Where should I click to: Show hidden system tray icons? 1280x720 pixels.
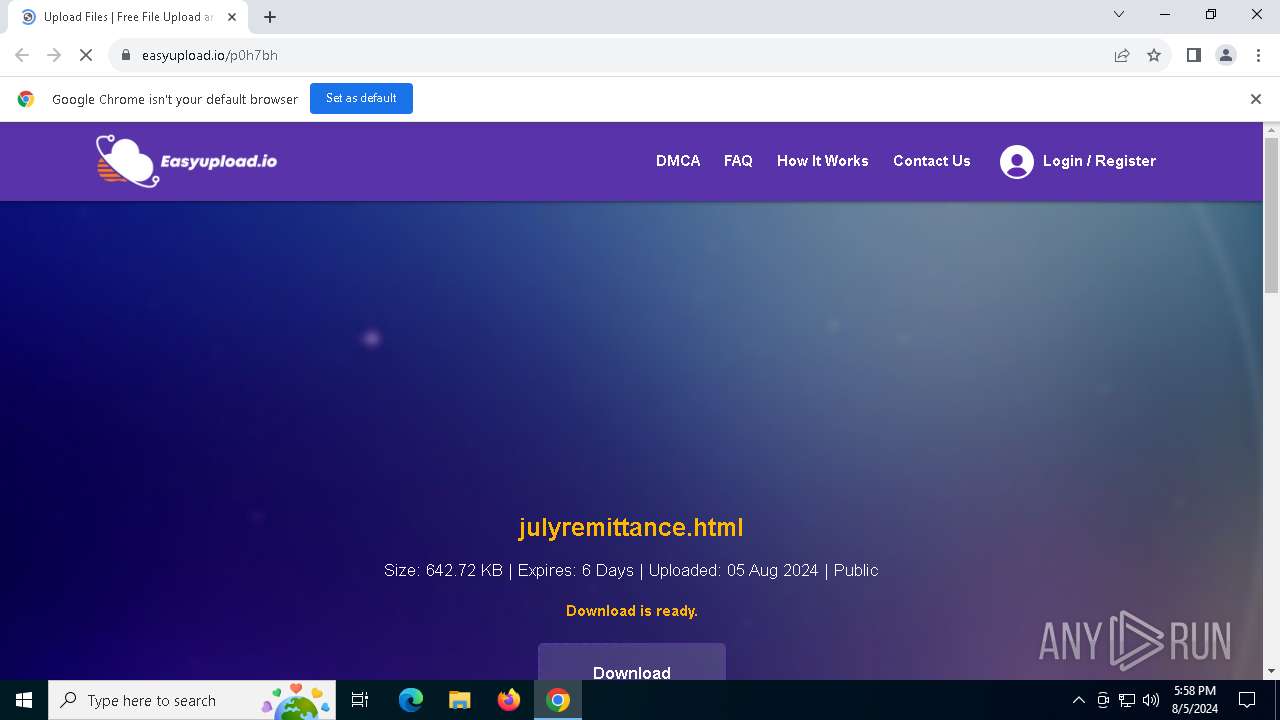coord(1078,700)
